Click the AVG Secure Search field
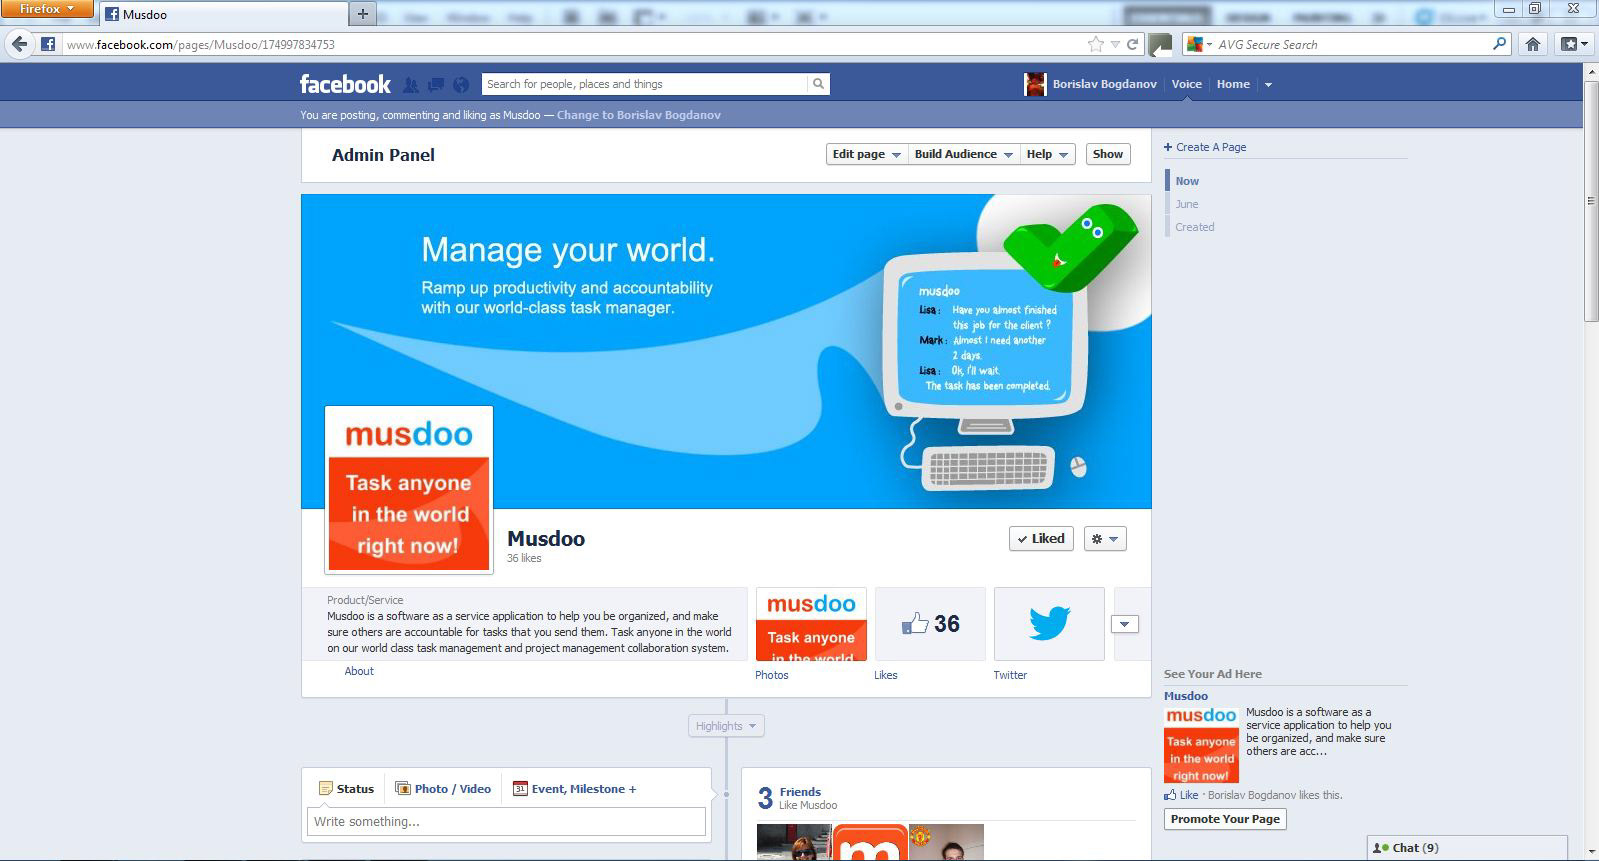The width and height of the screenshot is (1599, 861). 1352,44
